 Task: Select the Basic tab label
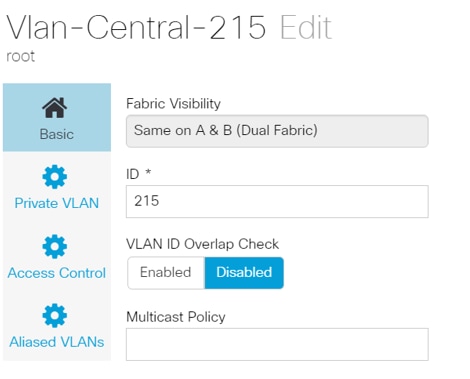pyautogui.click(x=57, y=134)
